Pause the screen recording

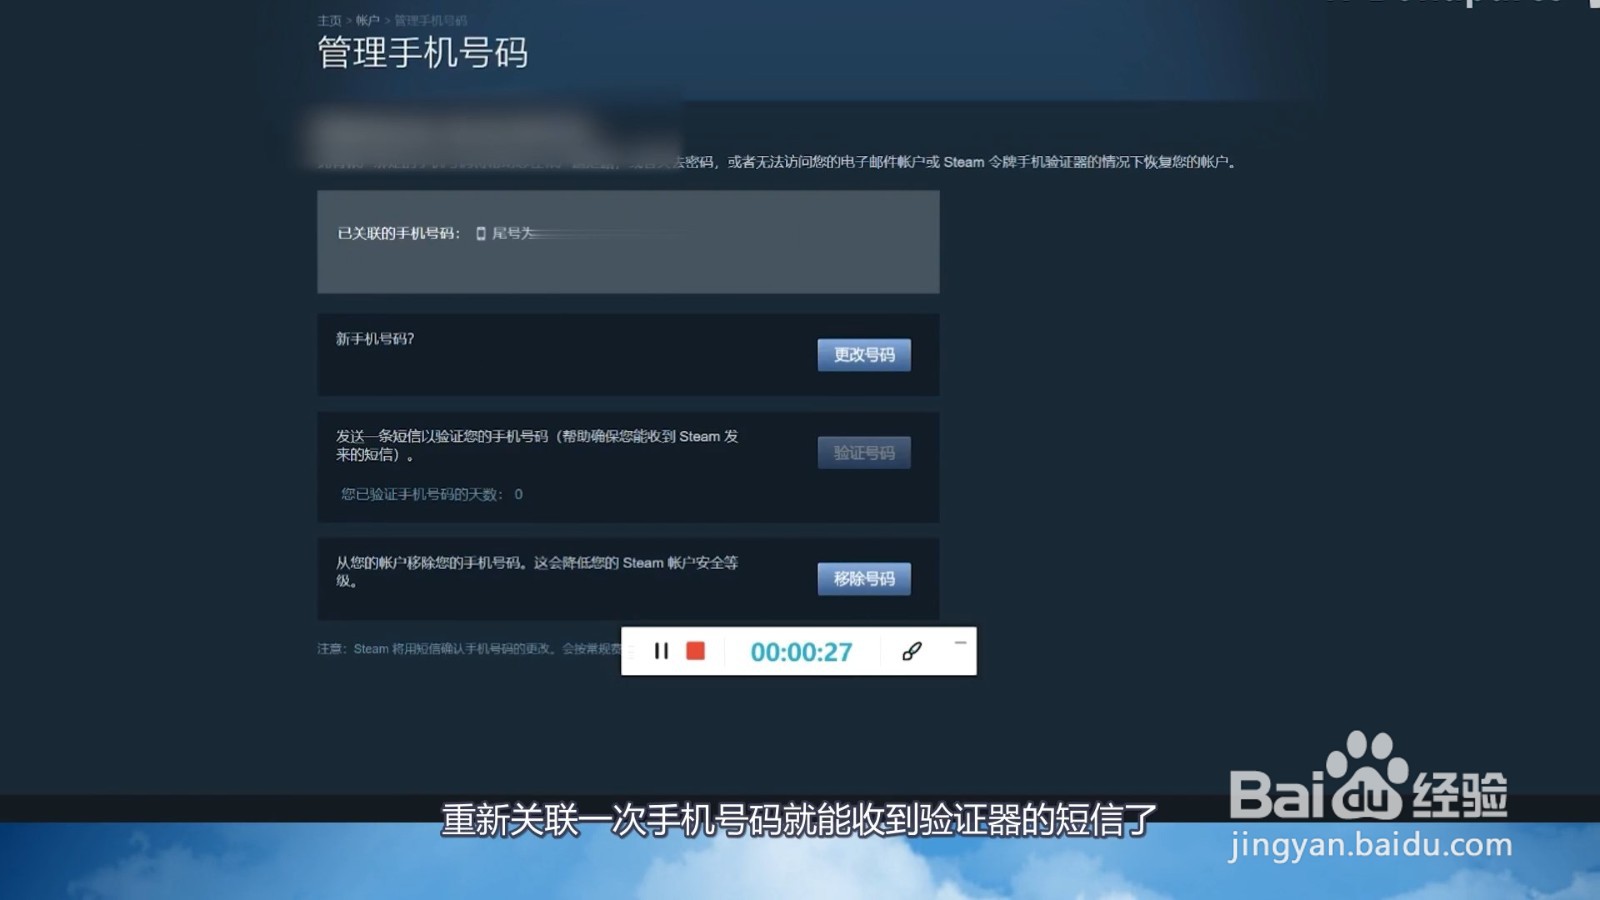(661, 651)
